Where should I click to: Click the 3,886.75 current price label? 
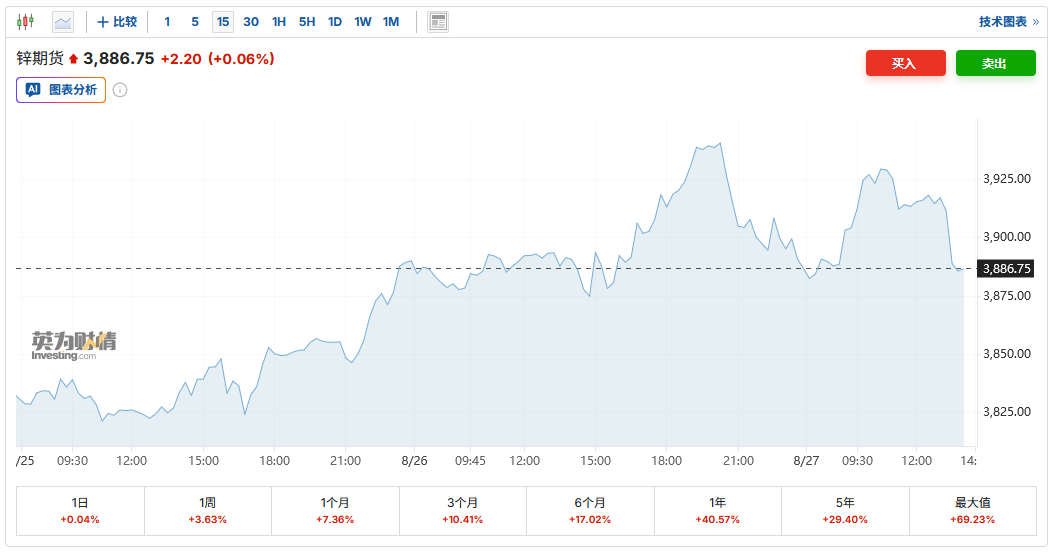tap(1006, 269)
